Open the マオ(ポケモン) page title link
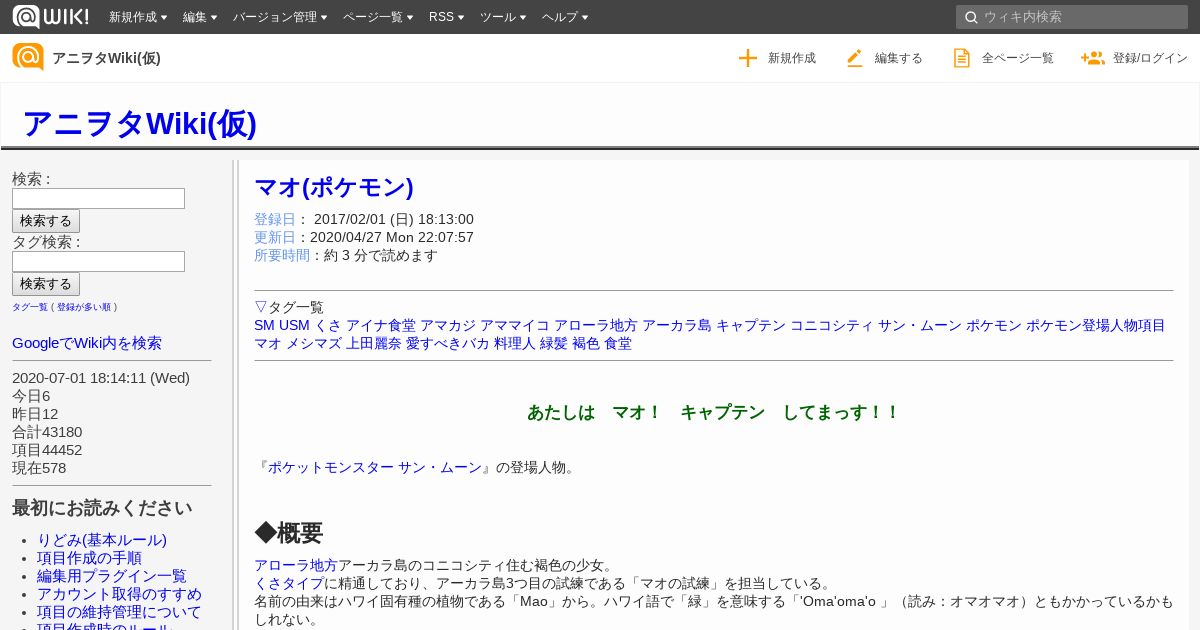Screen dimensions: 1200x630 click(334, 187)
